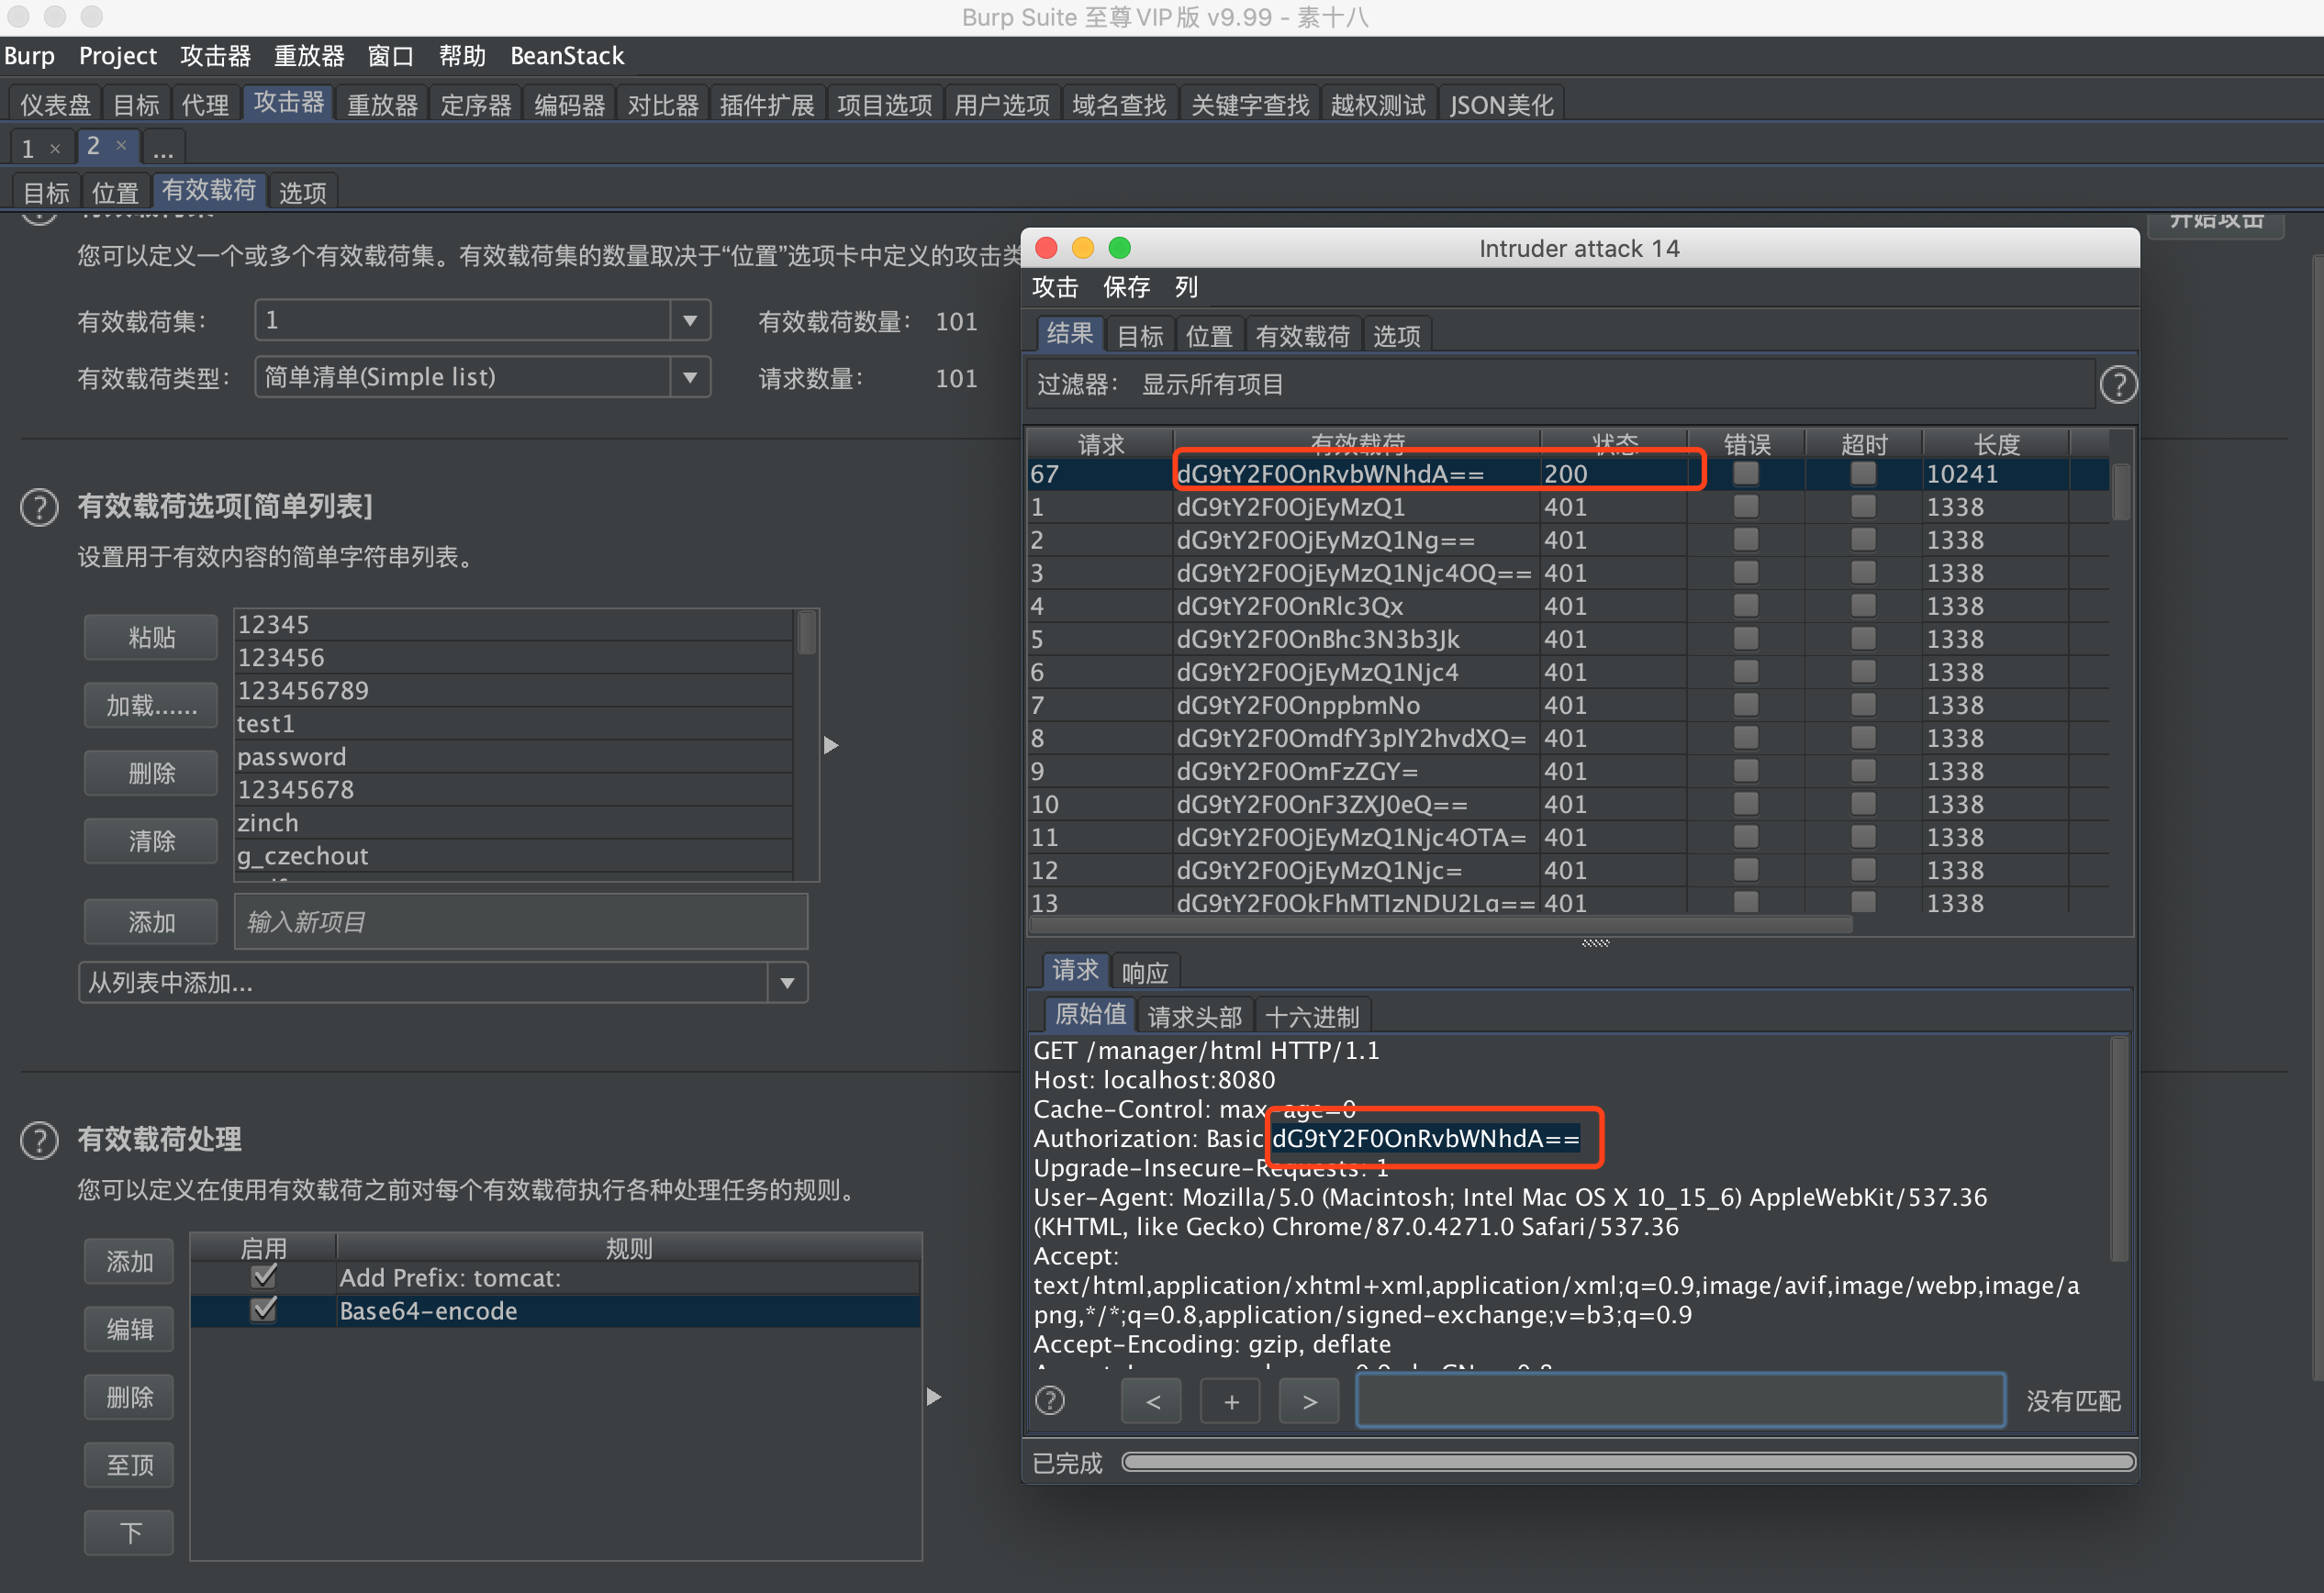Click help icon beside payload options heading
2324x1593 pixels.
click(x=39, y=507)
